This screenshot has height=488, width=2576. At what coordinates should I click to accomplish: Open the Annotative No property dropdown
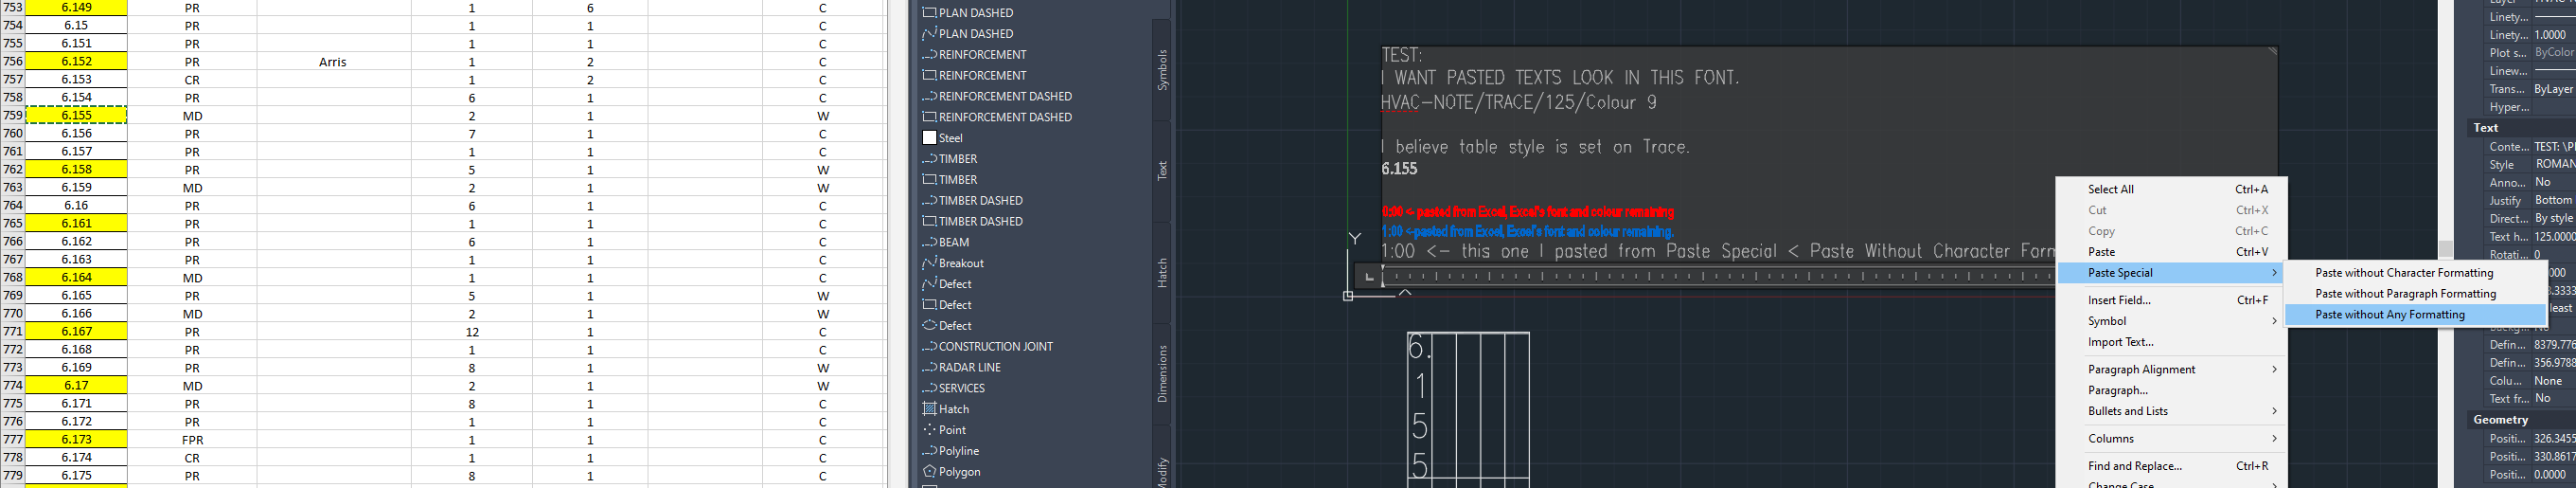click(x=2554, y=183)
